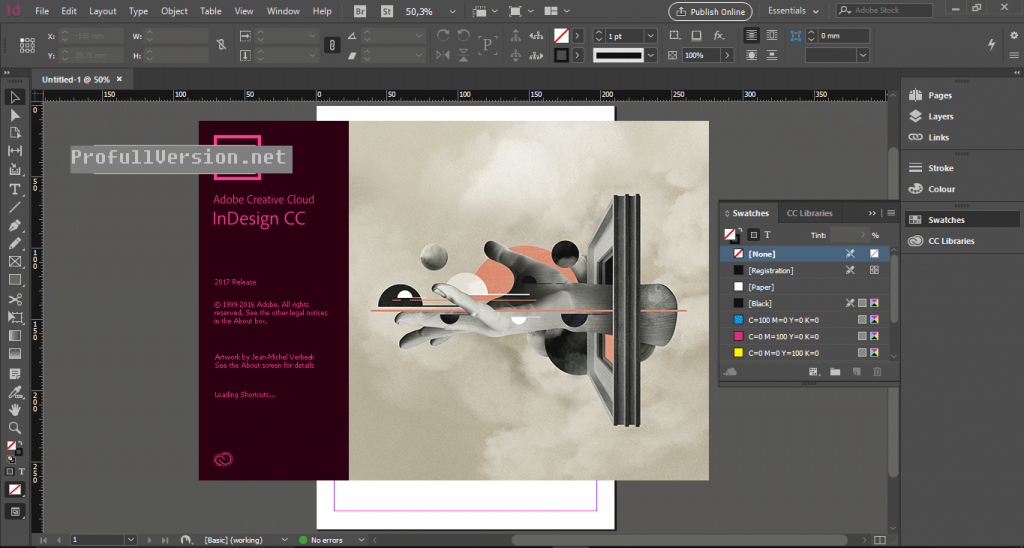This screenshot has width=1024, height=548.
Task: Enable wrap around bounding box
Action: tap(771, 35)
